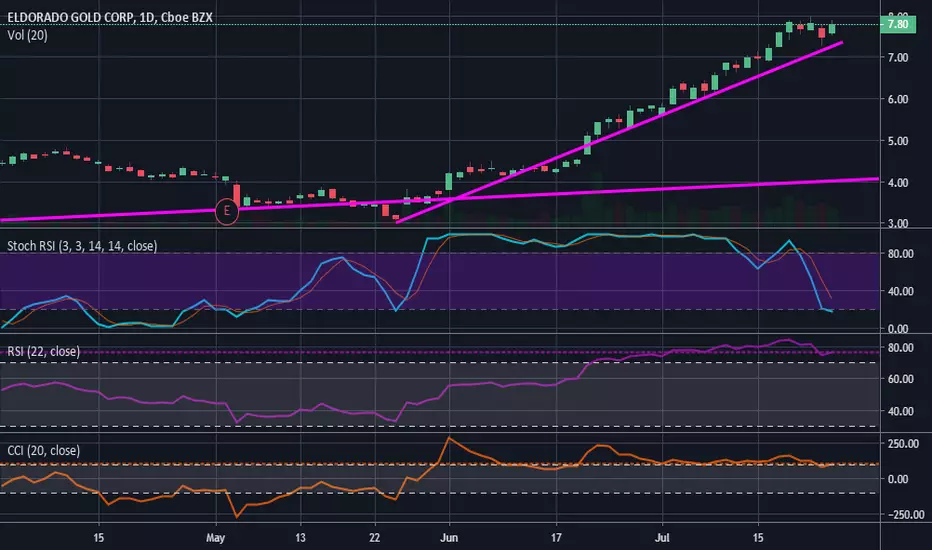Click the 'May' date axis label
This screenshot has width=932, height=550.
[x=215, y=538]
